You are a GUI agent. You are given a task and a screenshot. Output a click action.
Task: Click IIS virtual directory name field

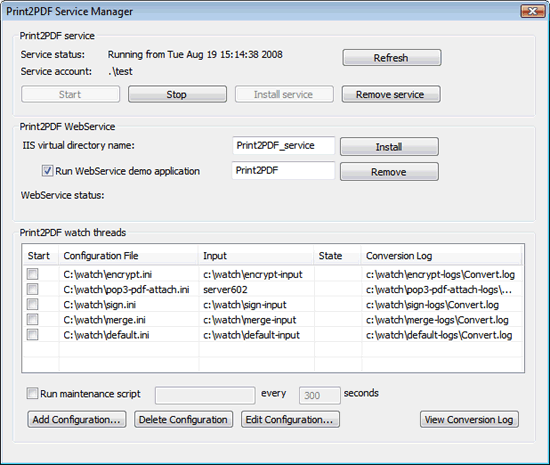[x=283, y=146]
